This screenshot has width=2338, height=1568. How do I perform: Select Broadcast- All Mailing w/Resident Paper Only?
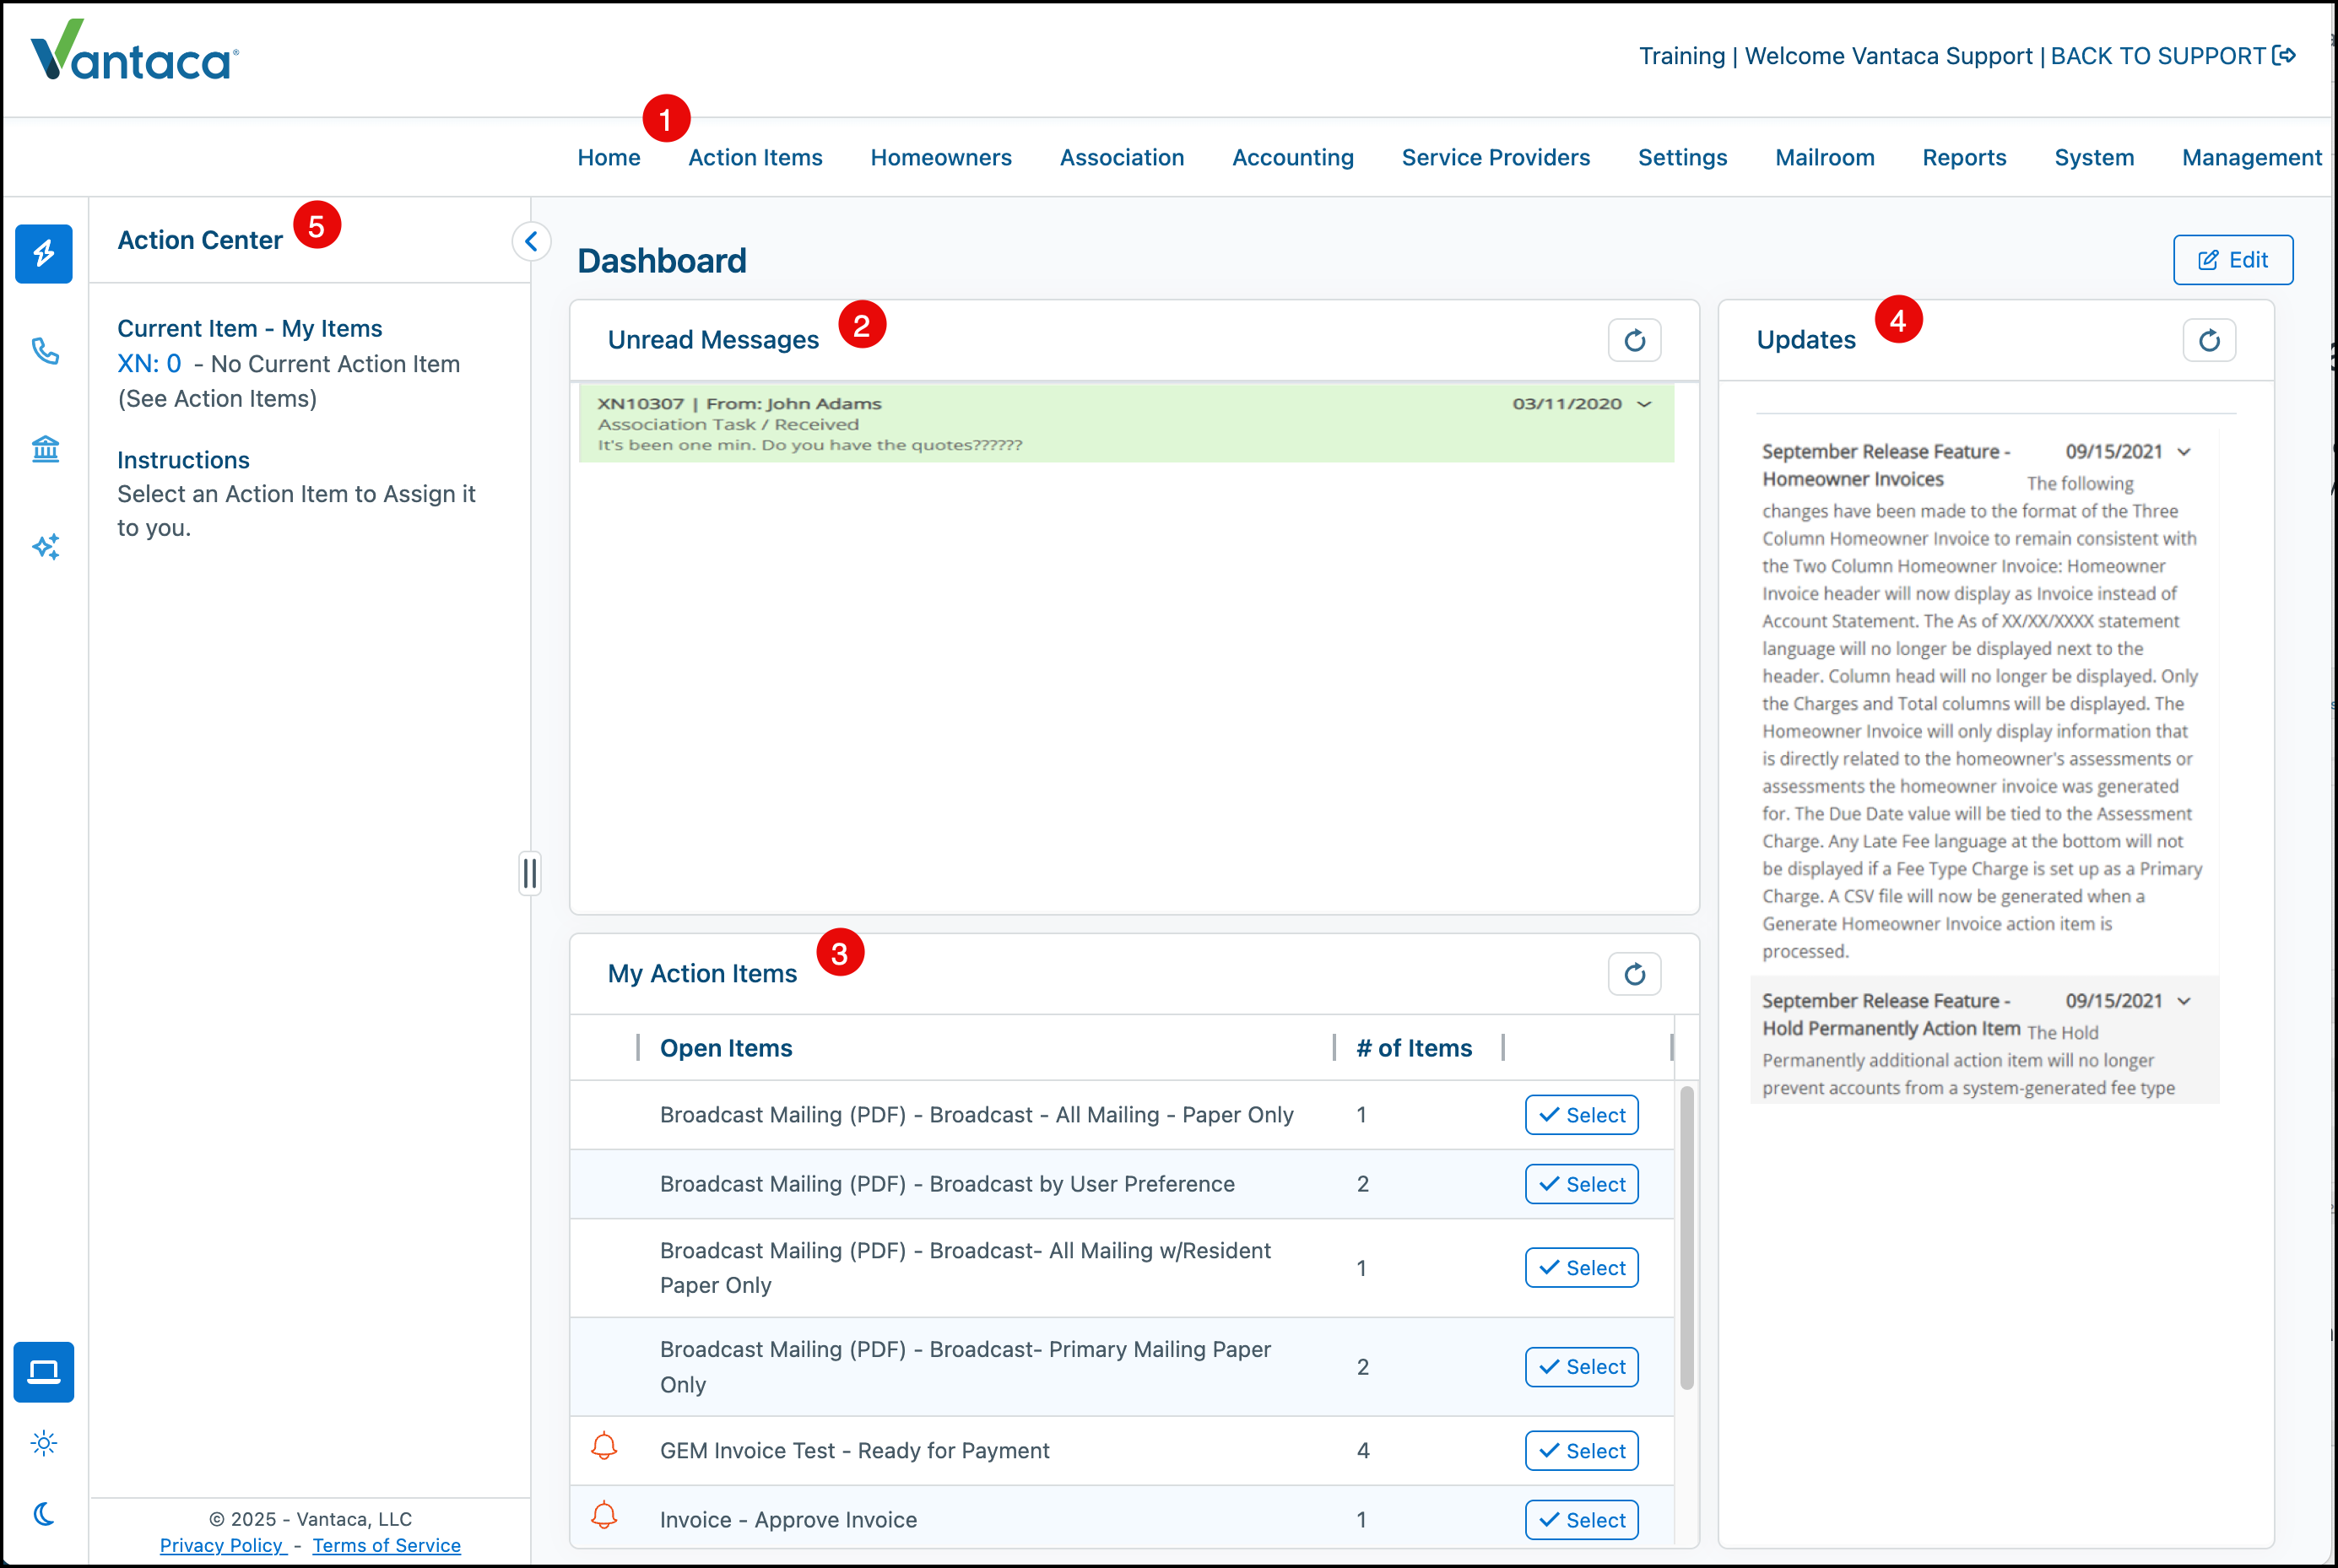1581,1268
